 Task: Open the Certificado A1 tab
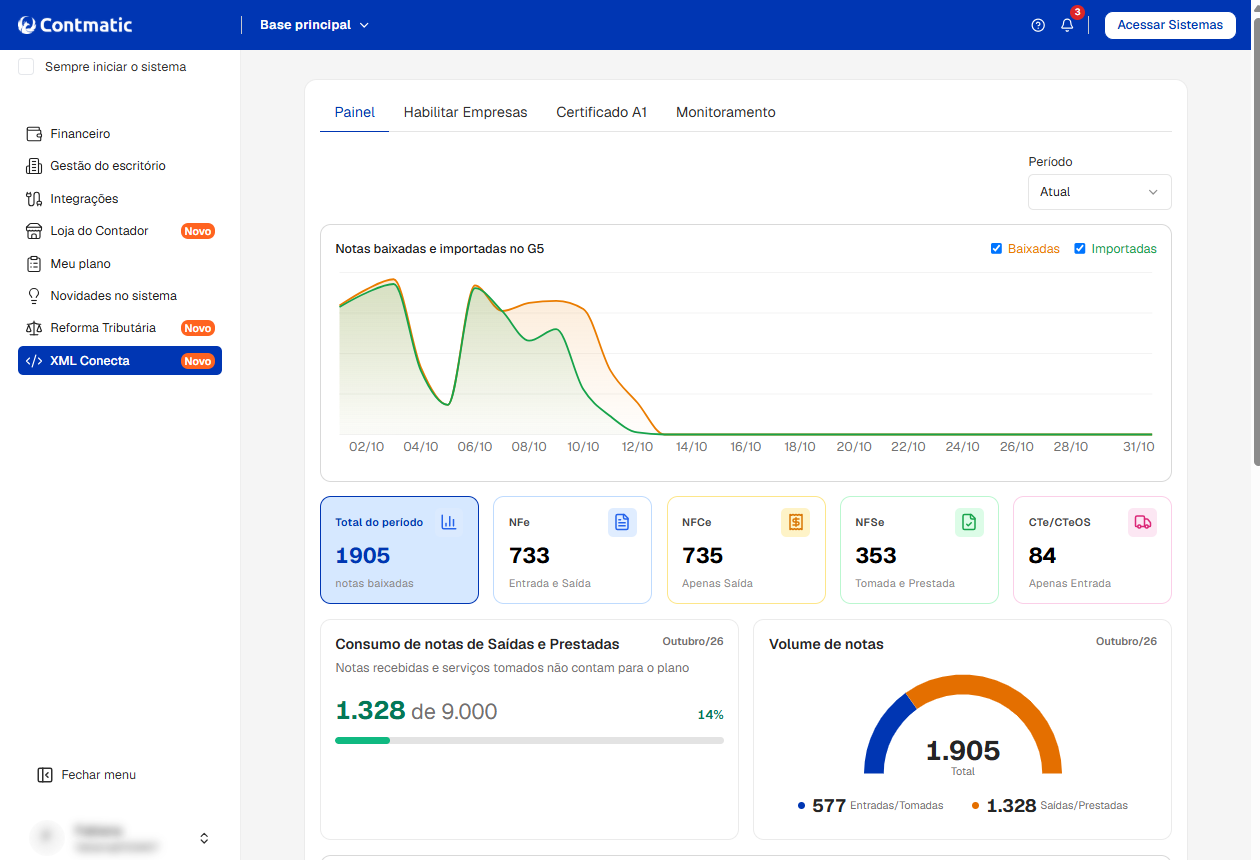602,112
